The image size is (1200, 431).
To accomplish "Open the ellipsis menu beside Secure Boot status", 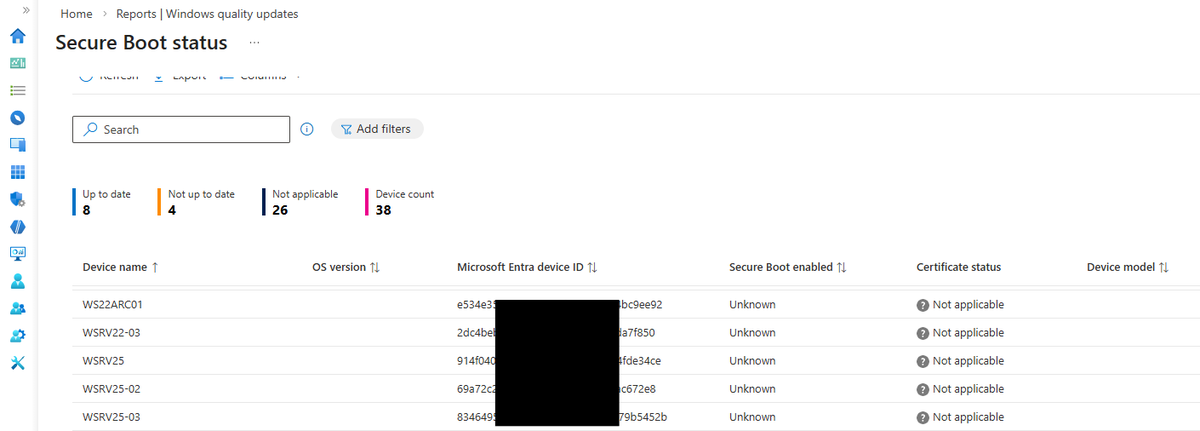I will click(x=255, y=43).
